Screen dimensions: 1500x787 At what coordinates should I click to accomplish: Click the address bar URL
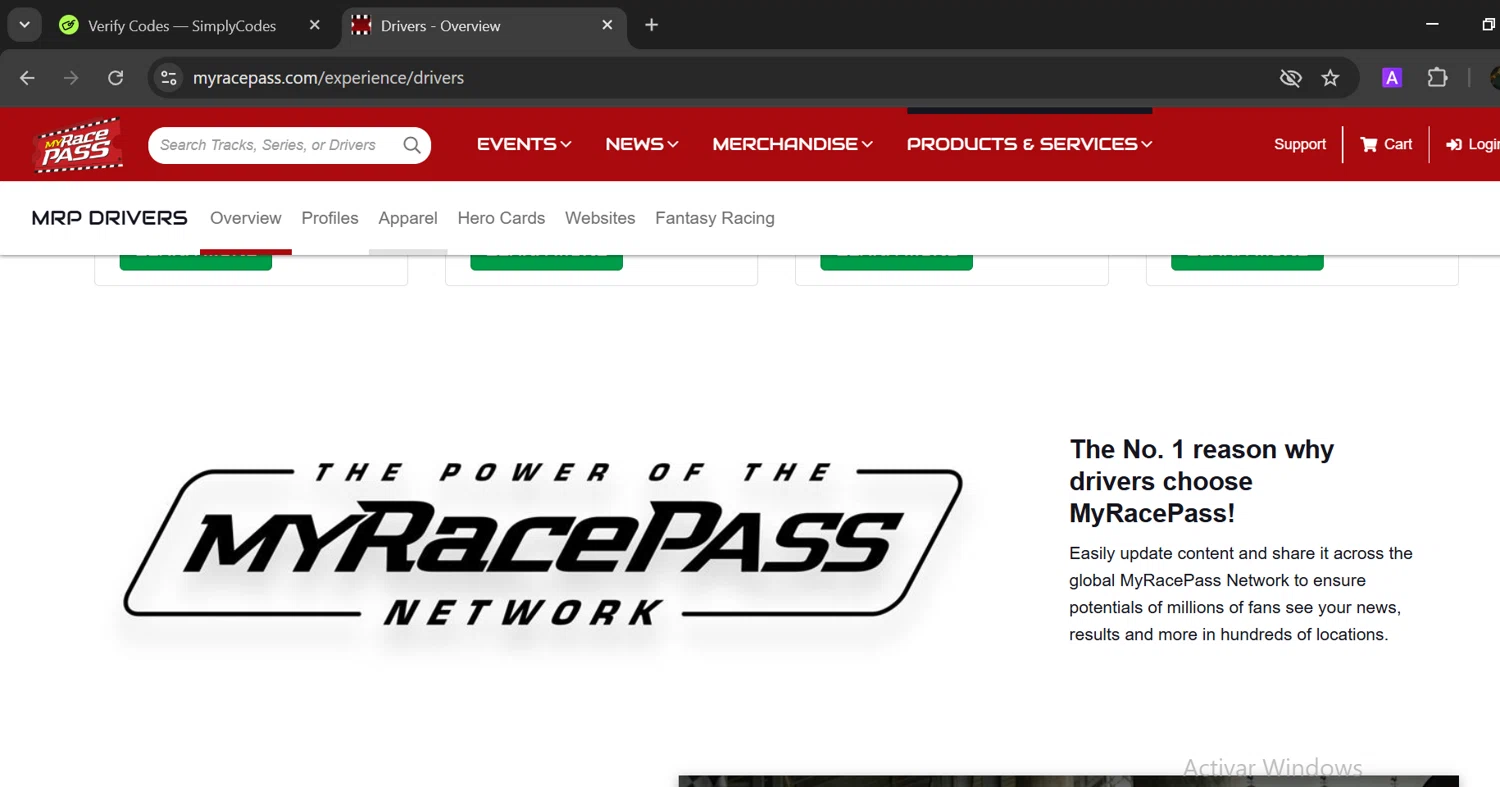(x=328, y=78)
